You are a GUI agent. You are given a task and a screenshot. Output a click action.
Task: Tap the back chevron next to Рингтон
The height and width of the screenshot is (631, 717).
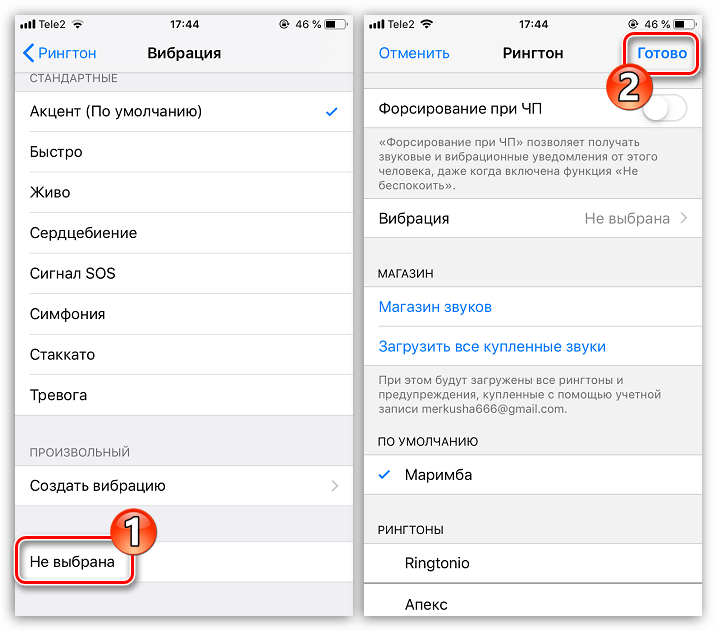click(x=28, y=53)
